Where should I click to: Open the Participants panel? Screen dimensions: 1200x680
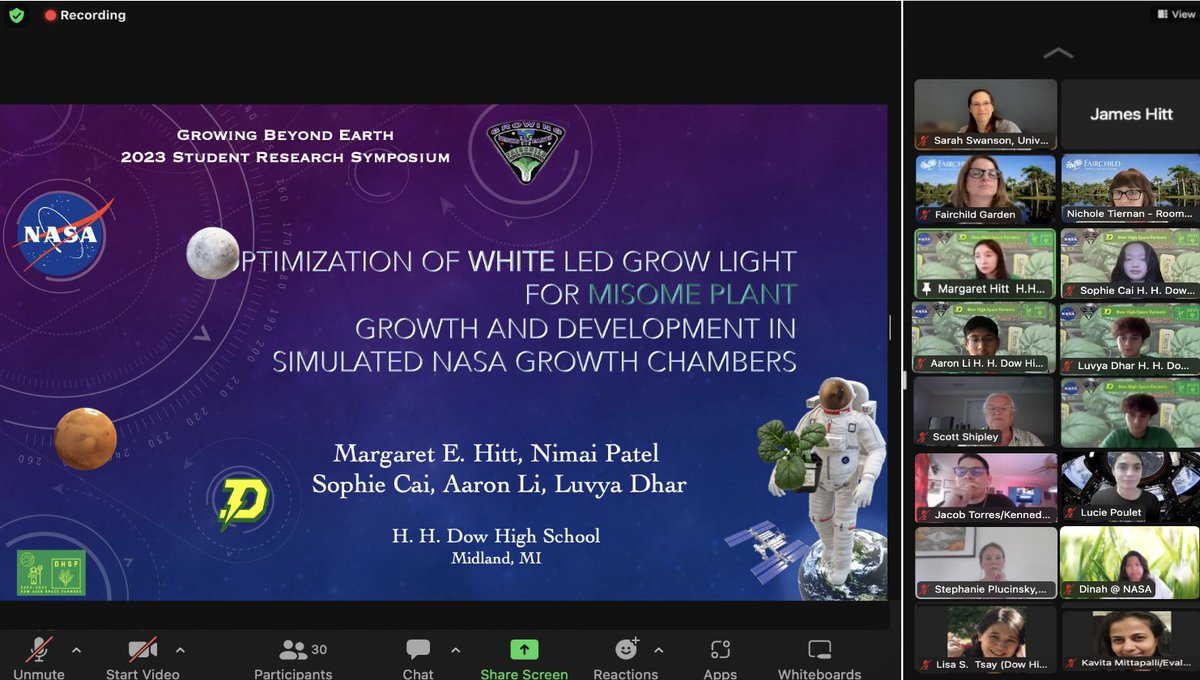click(x=293, y=658)
